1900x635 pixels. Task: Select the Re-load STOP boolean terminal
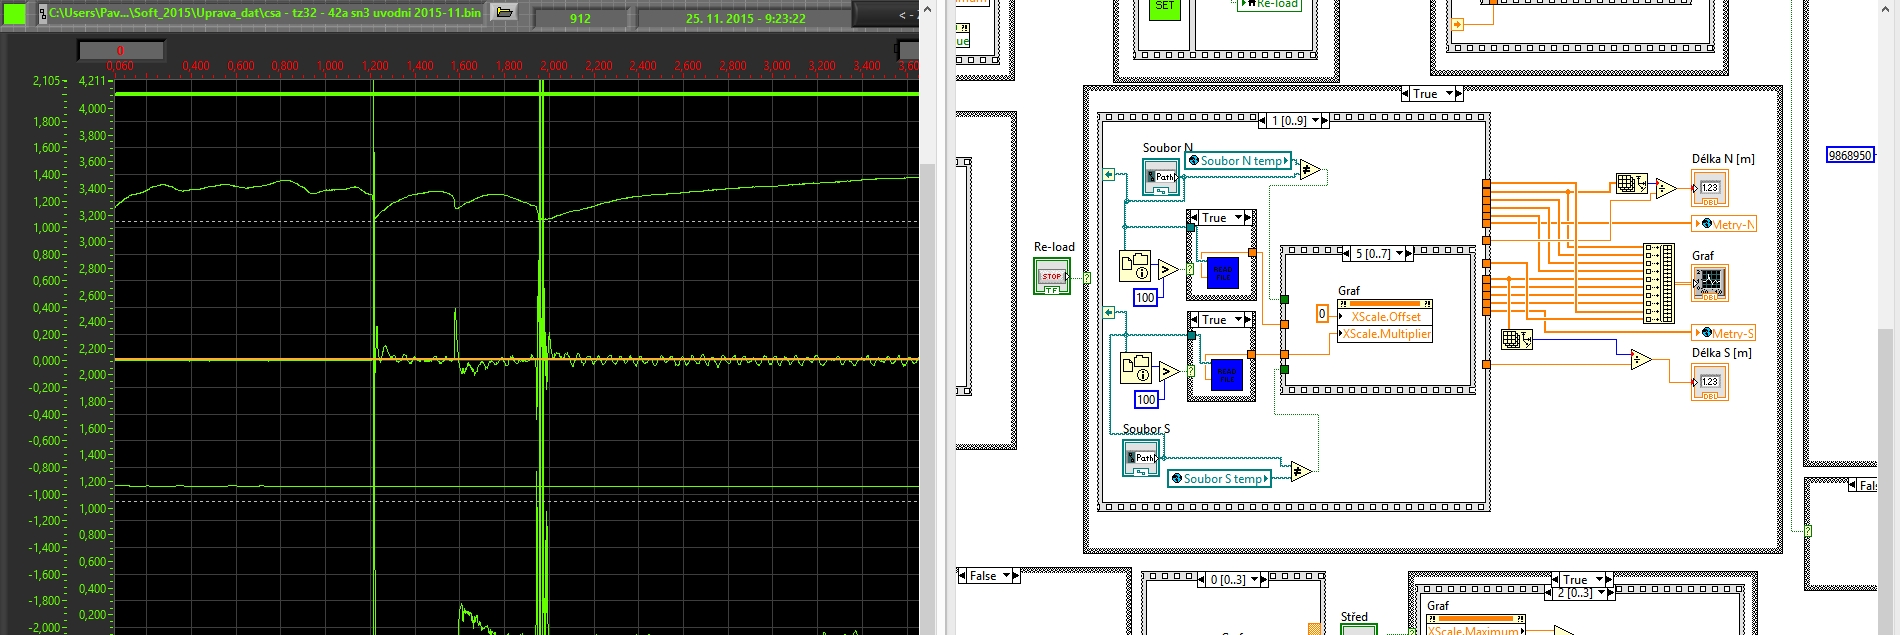1051,277
